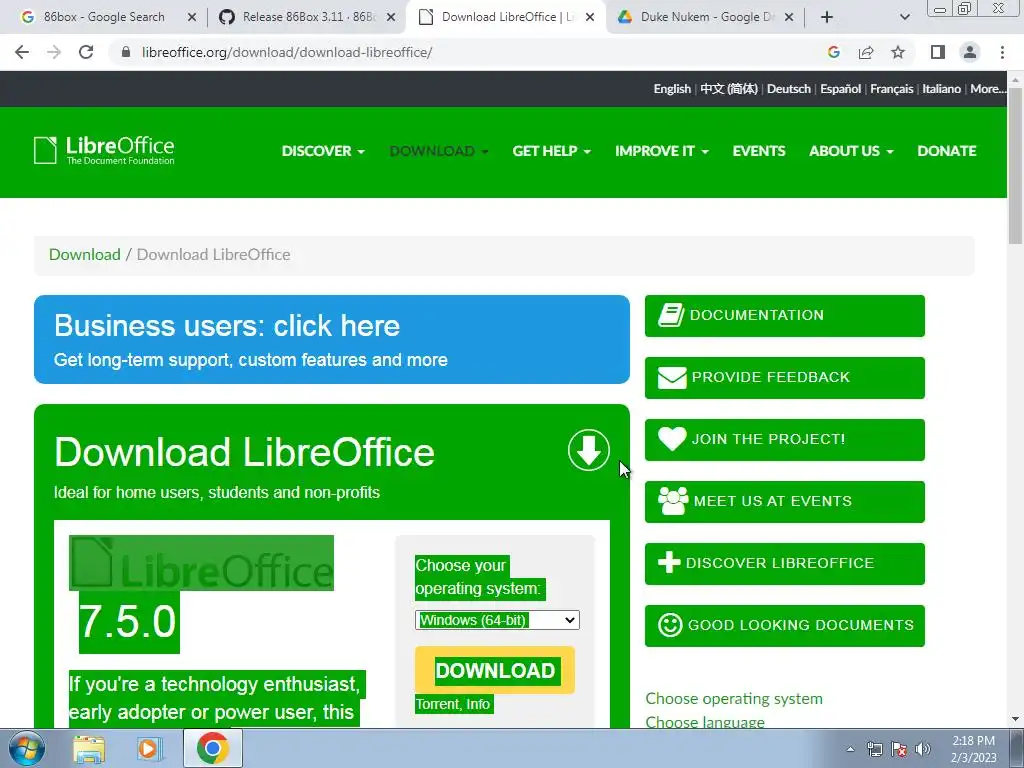Screen dimensions: 1024x768
Task: Click the padlock site info icon
Action: click(126, 52)
